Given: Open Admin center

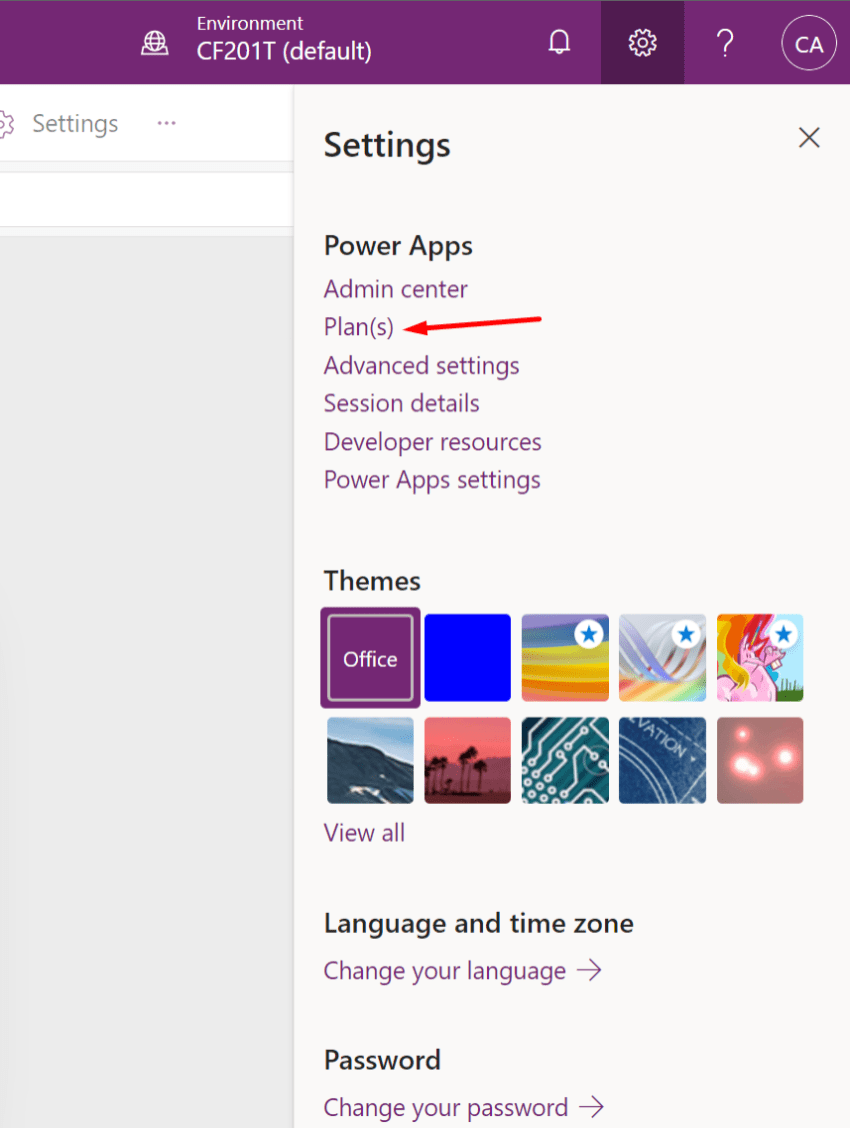Looking at the screenshot, I should pos(395,289).
